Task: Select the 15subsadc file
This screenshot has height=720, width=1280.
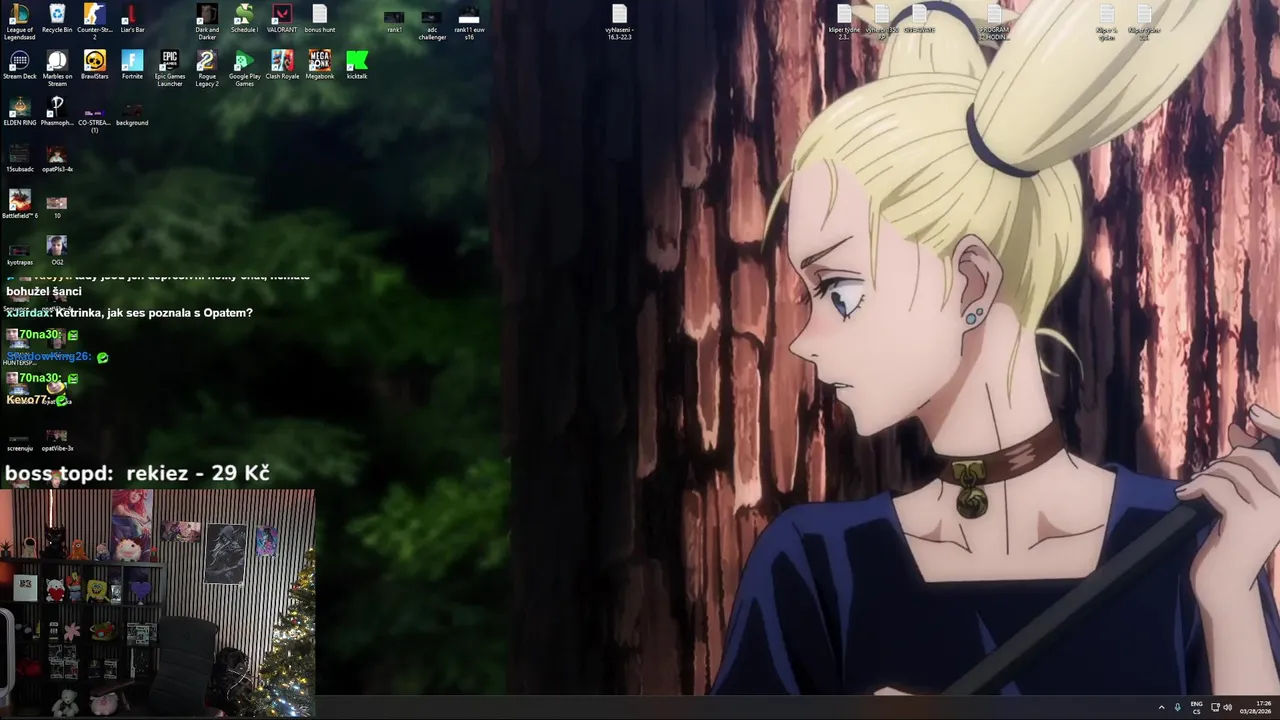Action: pos(19,158)
